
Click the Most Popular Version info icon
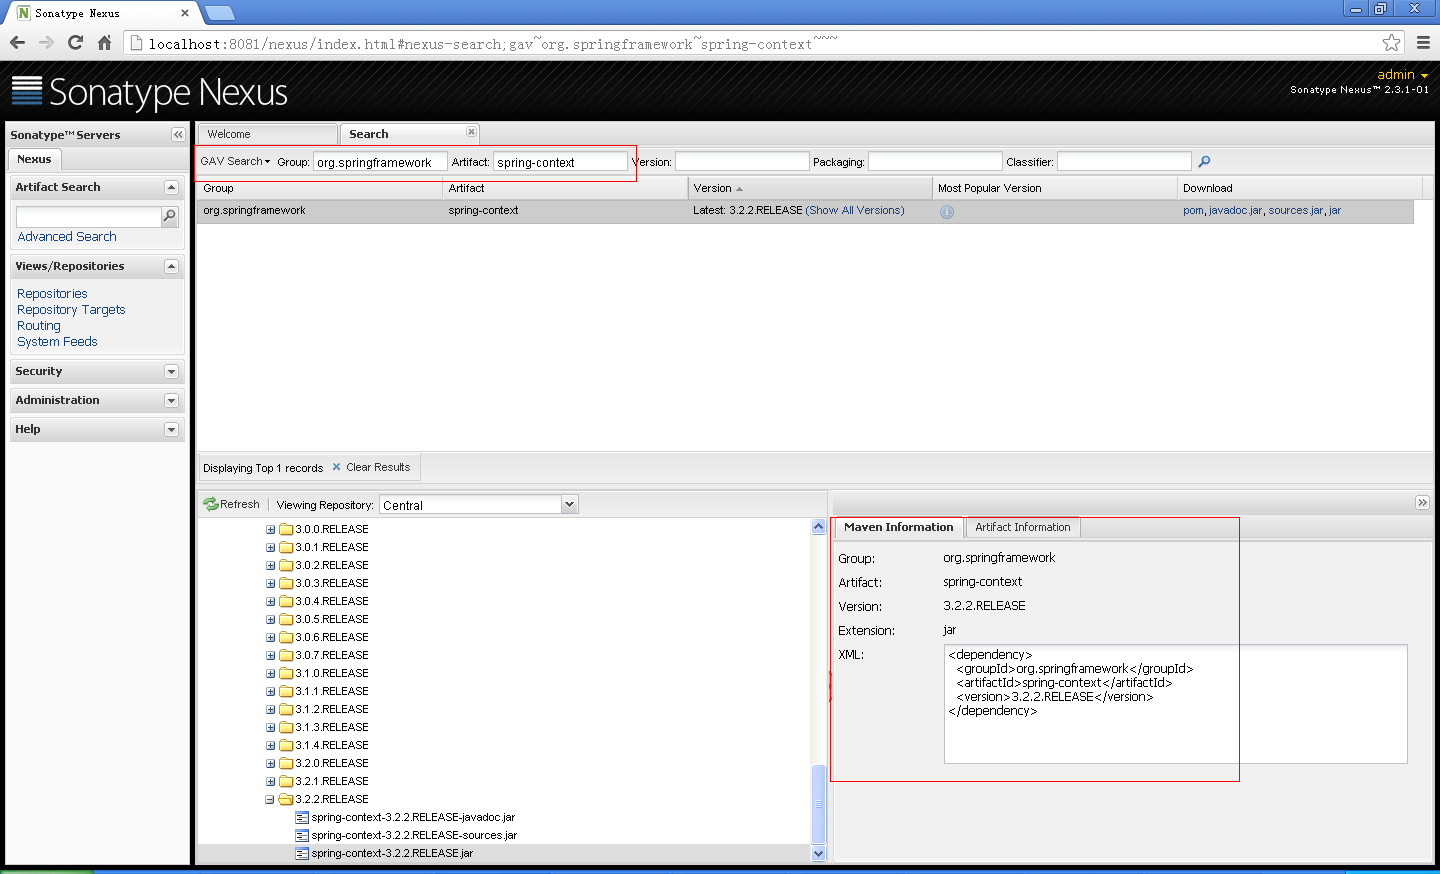click(947, 212)
